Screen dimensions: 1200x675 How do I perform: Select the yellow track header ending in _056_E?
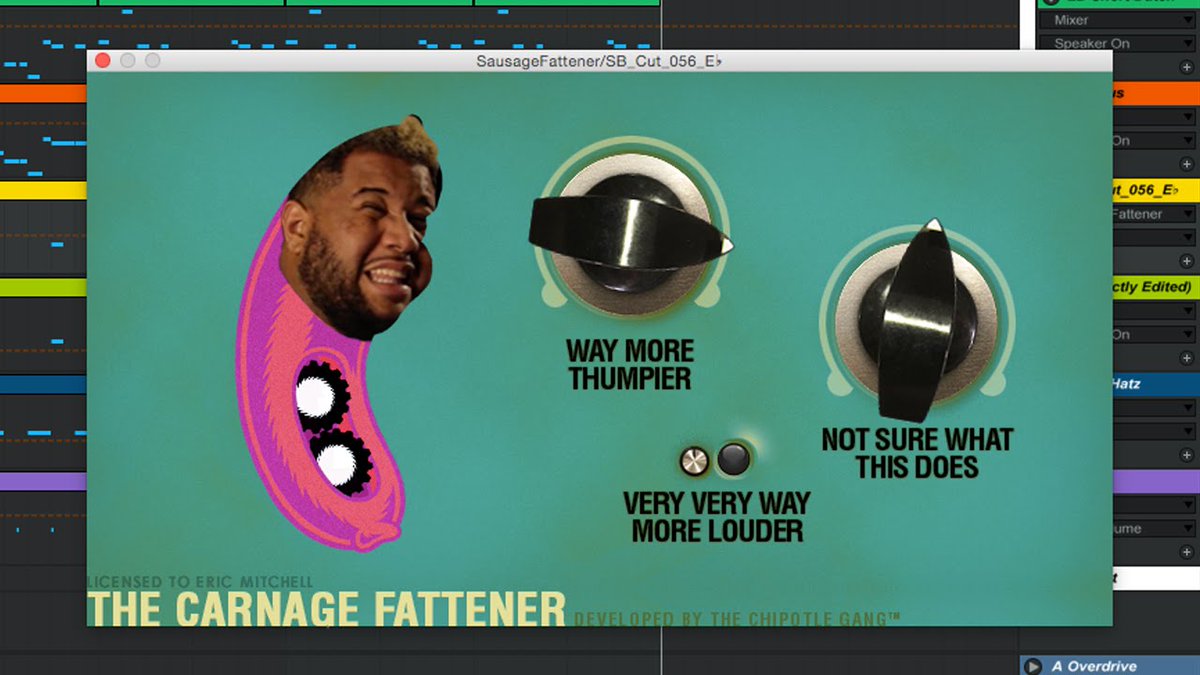1156,190
